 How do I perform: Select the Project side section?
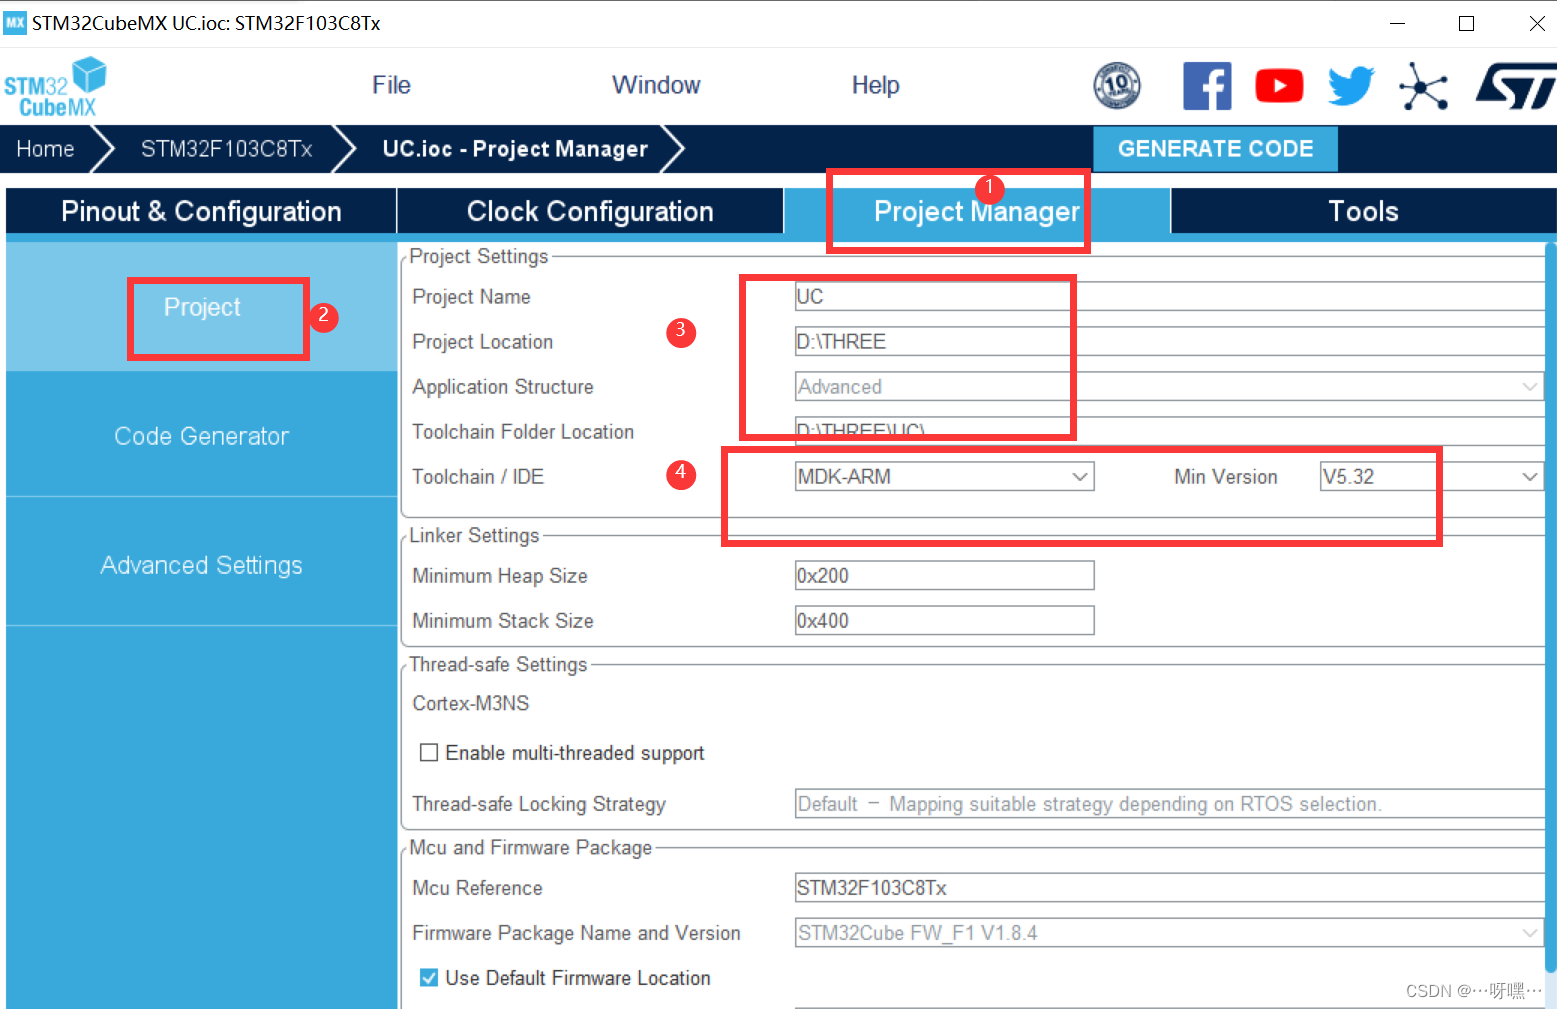tap(202, 307)
